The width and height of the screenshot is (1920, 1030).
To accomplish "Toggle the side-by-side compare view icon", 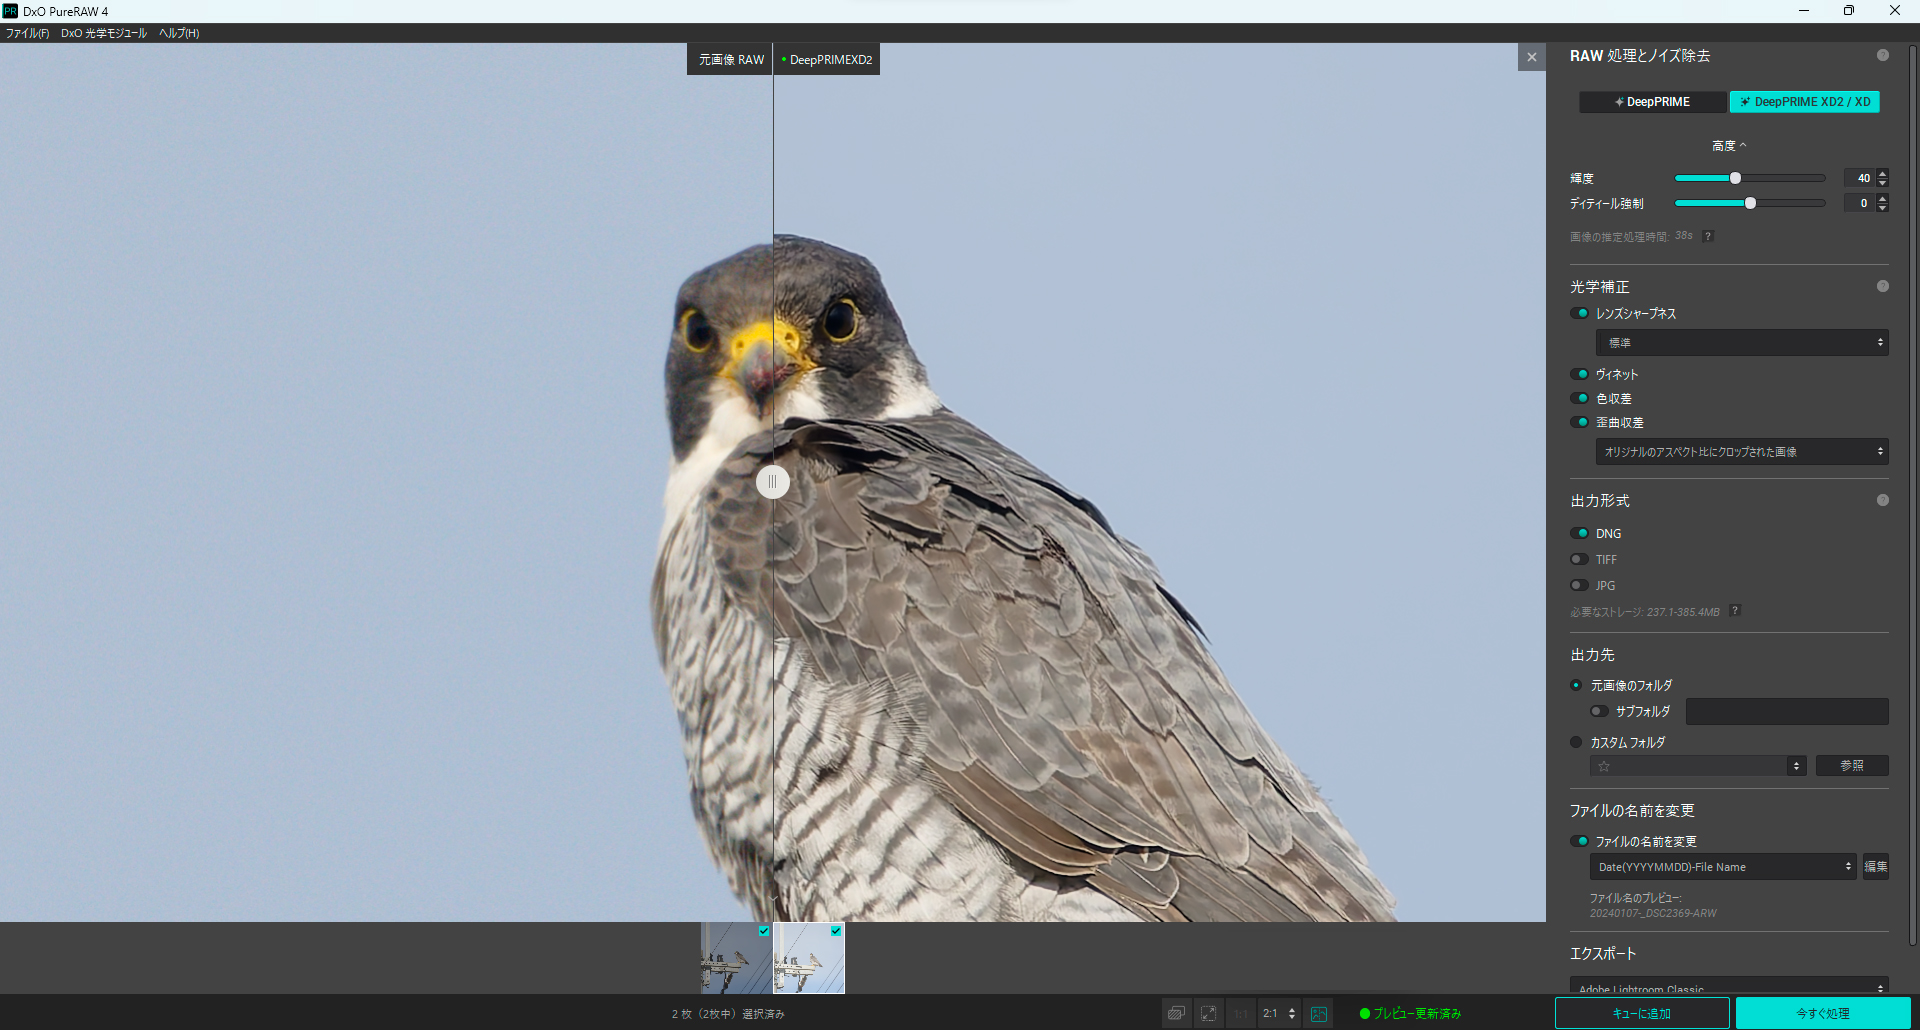I will click(1319, 1013).
